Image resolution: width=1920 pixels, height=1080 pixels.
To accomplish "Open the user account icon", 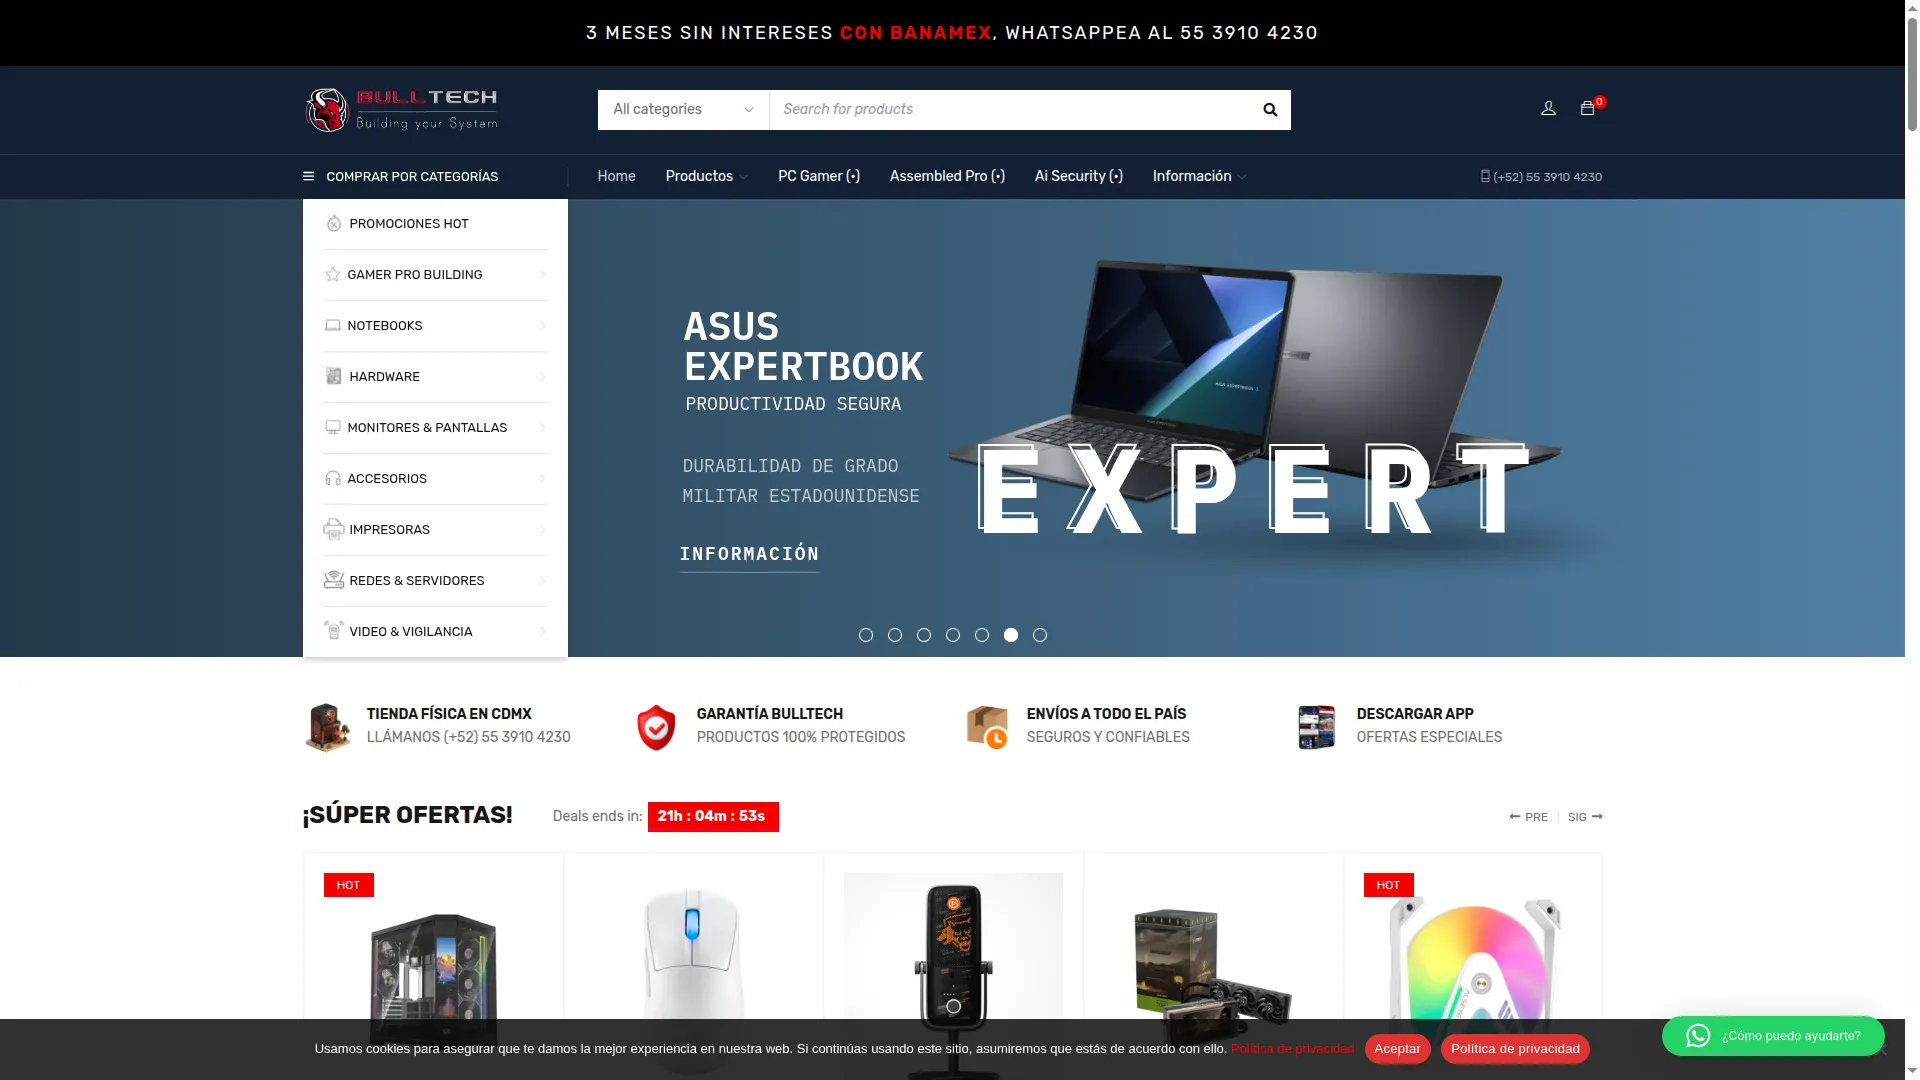I will click(1548, 108).
